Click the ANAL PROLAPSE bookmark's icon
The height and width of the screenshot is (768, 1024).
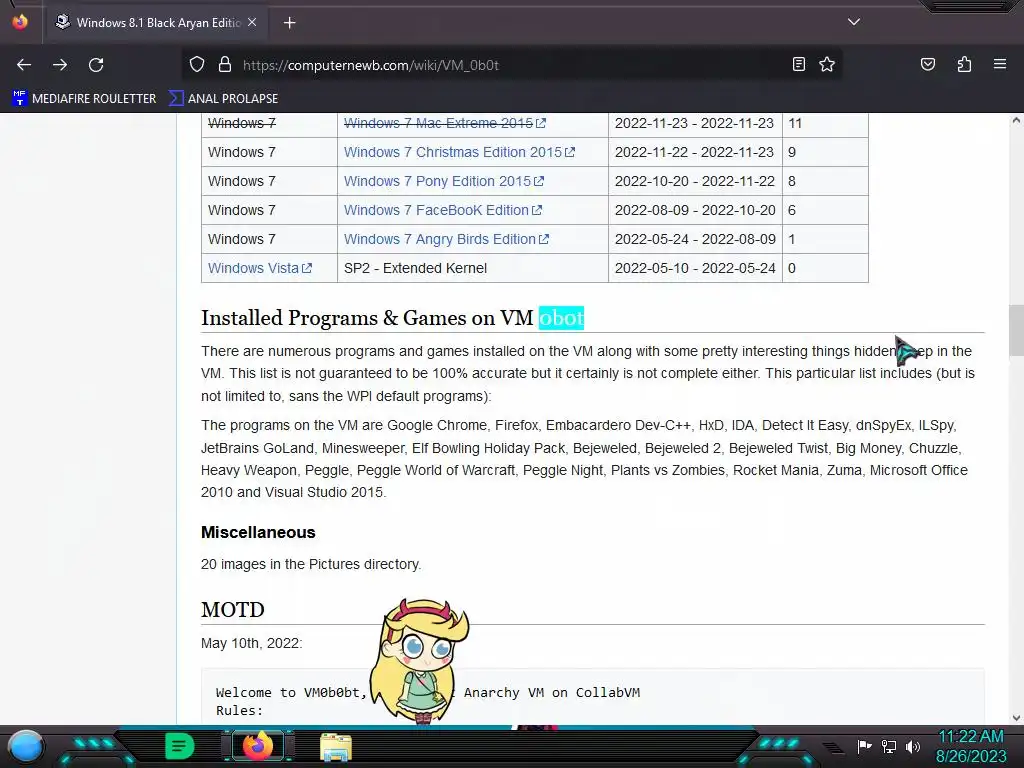[176, 99]
